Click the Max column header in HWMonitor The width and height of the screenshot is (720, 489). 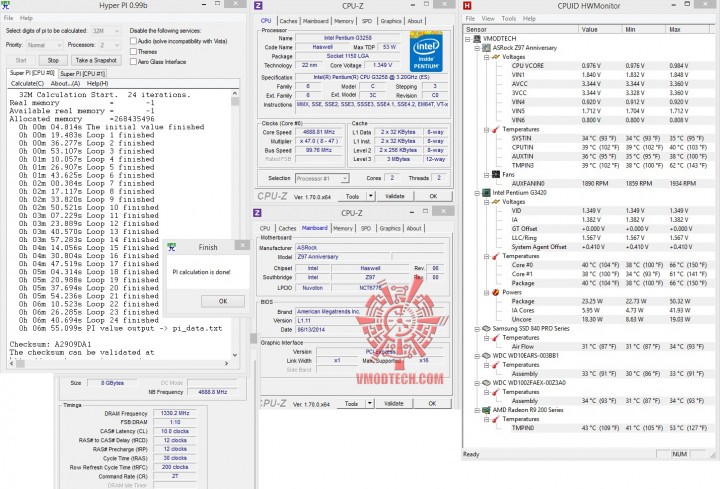click(x=687, y=29)
